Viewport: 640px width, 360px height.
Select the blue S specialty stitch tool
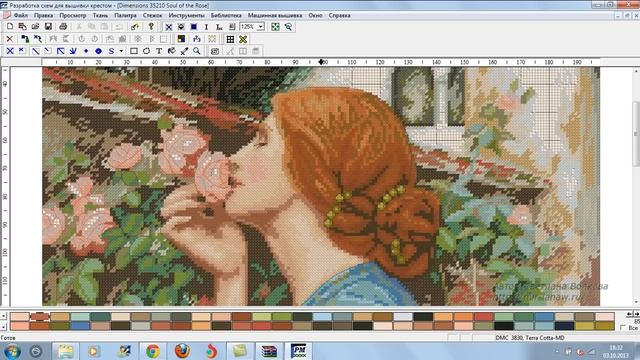click(111, 51)
